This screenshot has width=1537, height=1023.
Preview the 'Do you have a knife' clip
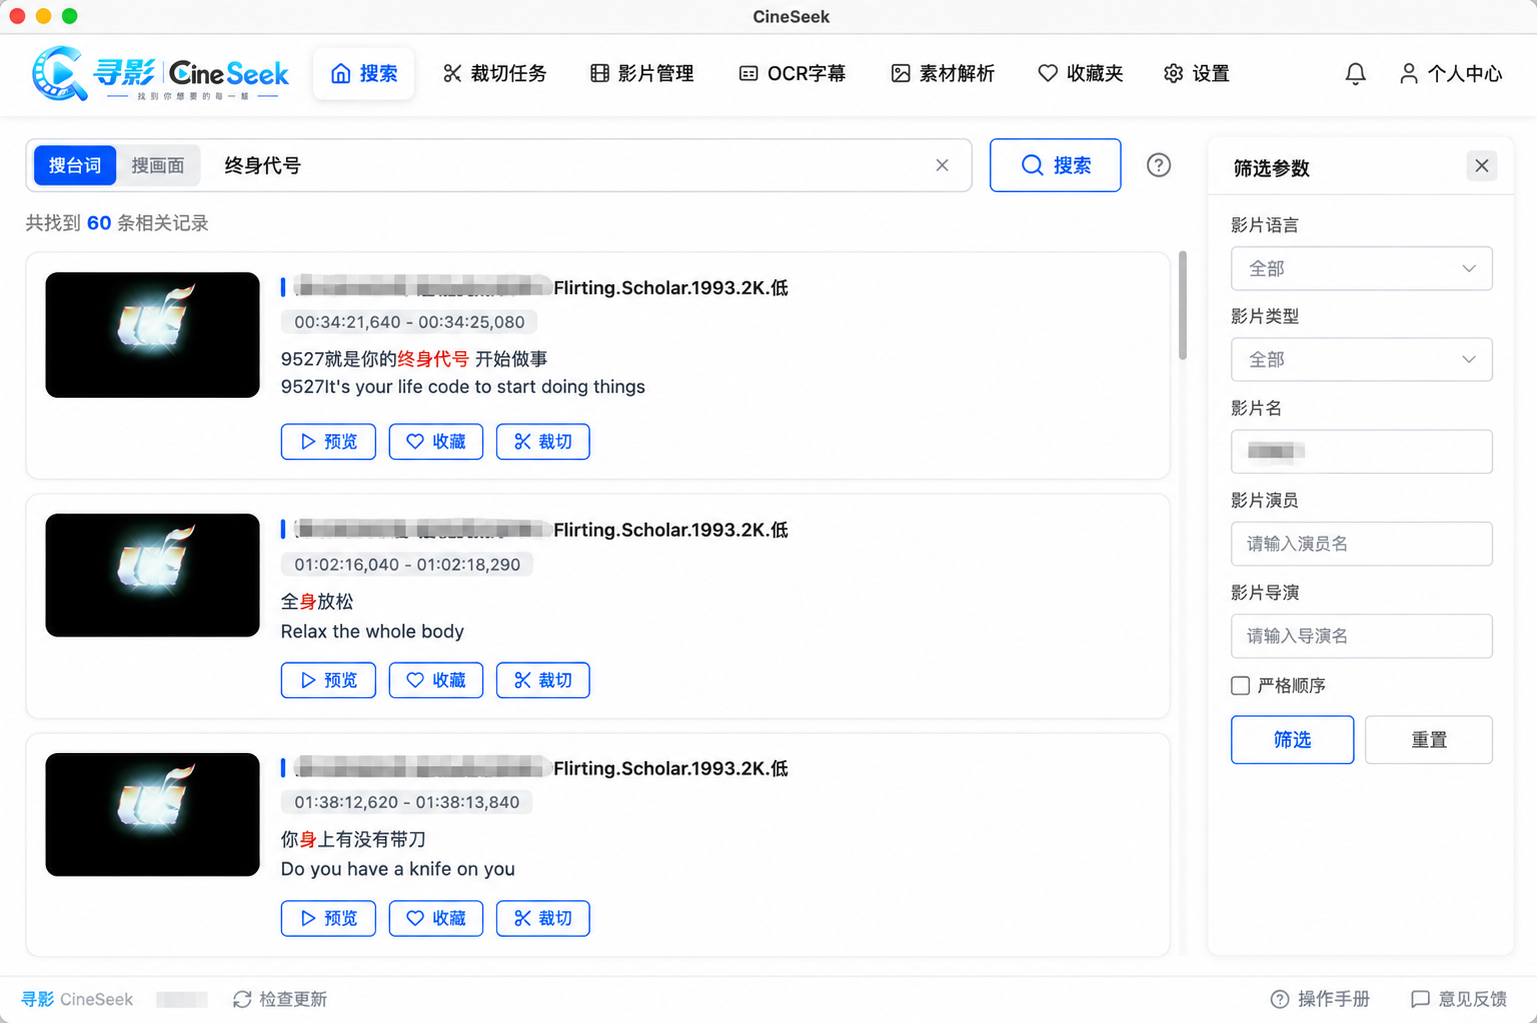pos(328,918)
